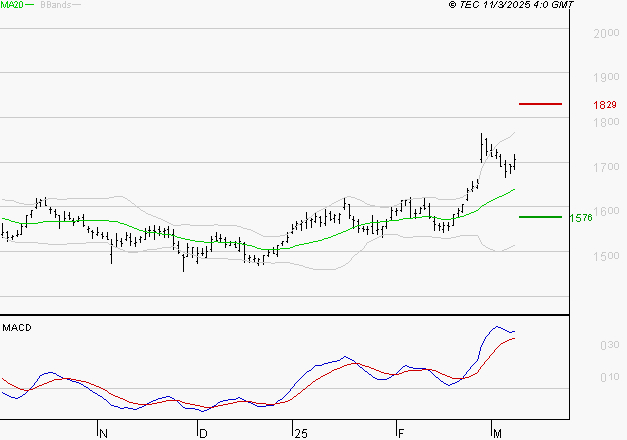Image resolution: width=627 pixels, height=440 pixels.
Task: Click the MACD panel title
Action: (17, 328)
